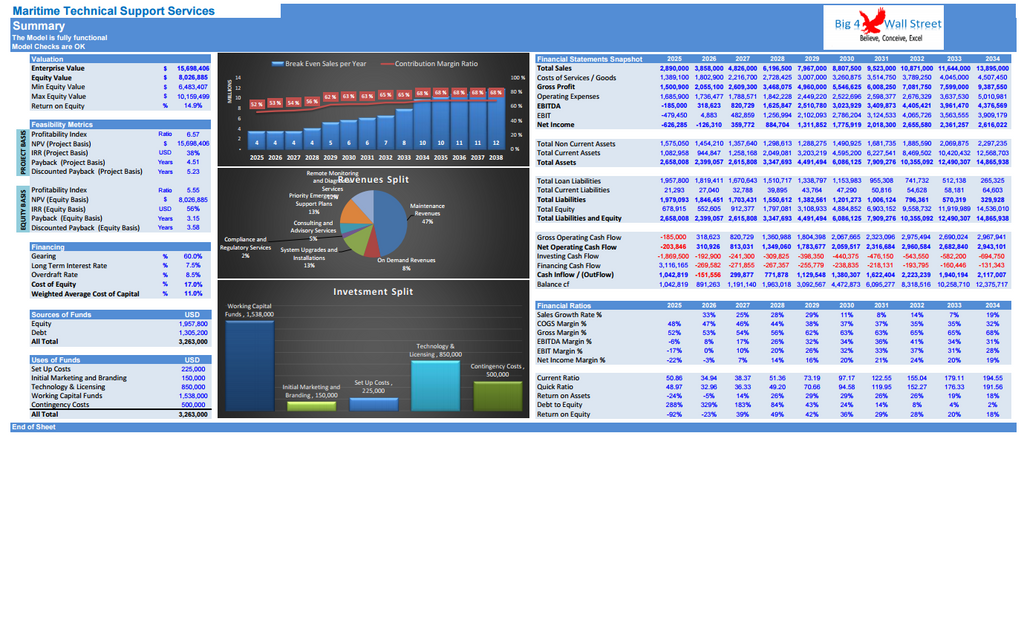Select the Financial Statements Snapshot header

(589, 59)
